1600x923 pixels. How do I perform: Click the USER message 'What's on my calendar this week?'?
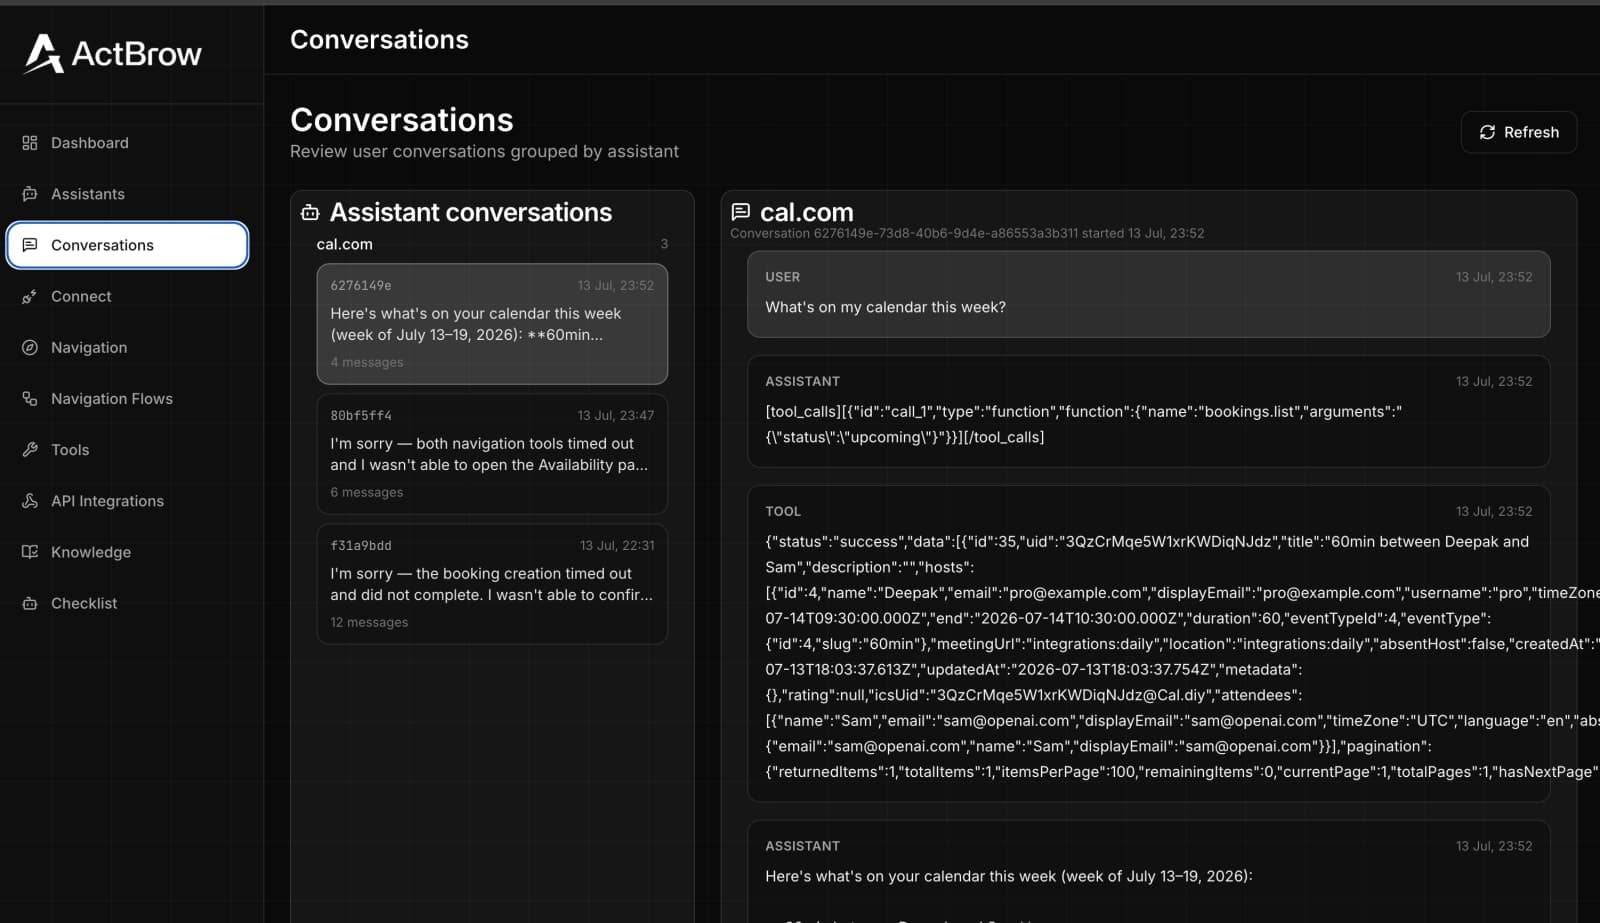click(x=1148, y=294)
